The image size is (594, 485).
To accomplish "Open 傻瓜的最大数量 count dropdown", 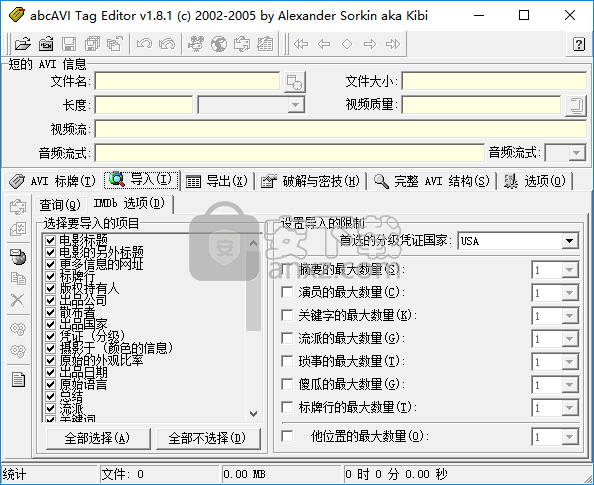I will pos(569,385).
